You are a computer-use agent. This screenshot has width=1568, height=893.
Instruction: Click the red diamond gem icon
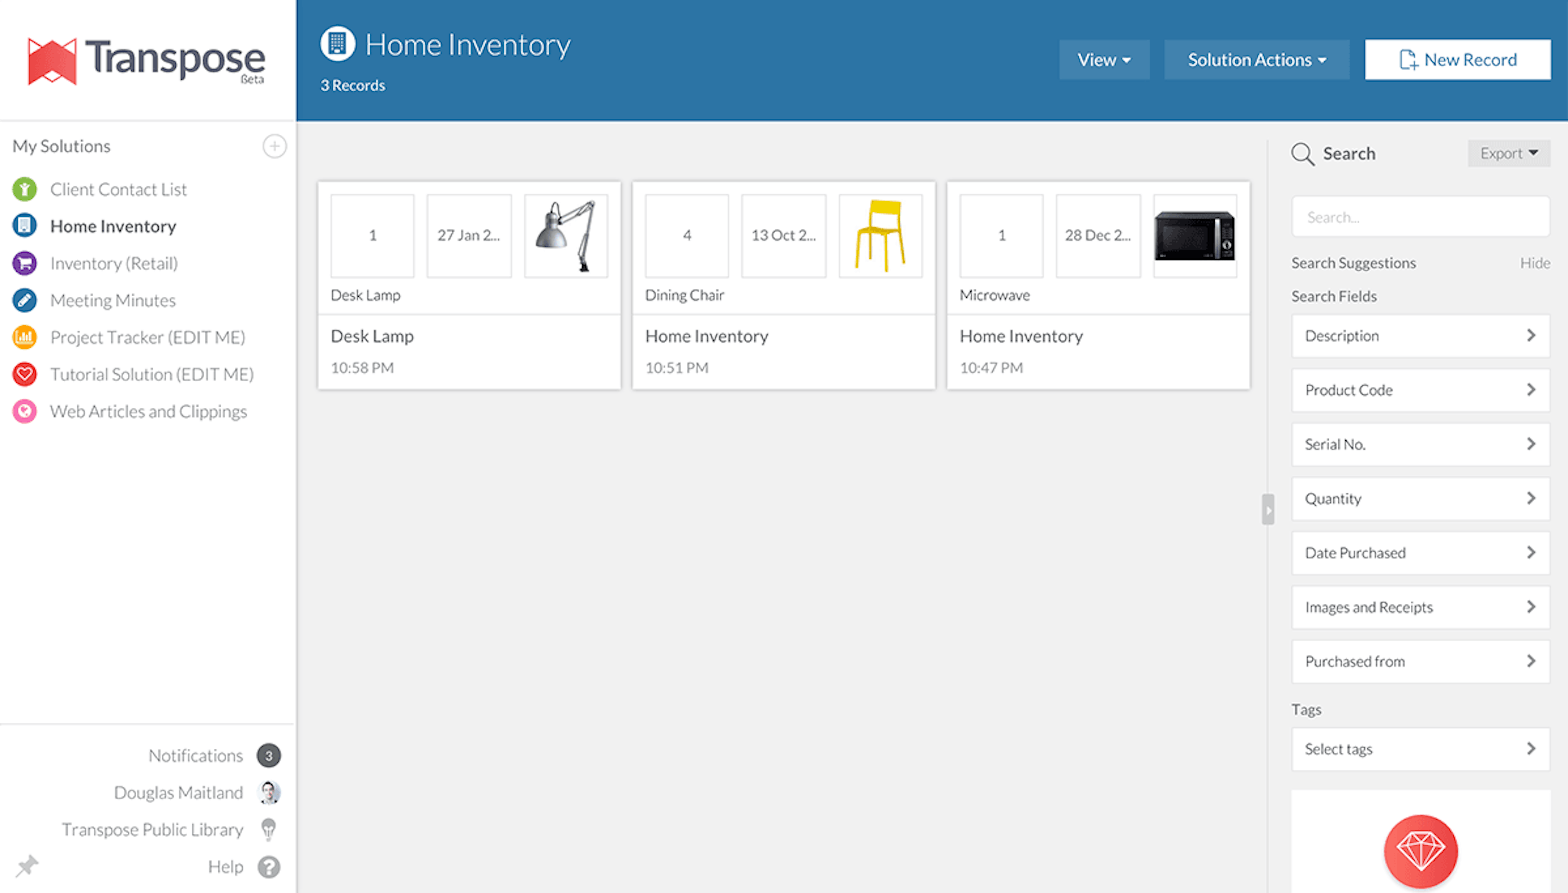coord(1420,851)
